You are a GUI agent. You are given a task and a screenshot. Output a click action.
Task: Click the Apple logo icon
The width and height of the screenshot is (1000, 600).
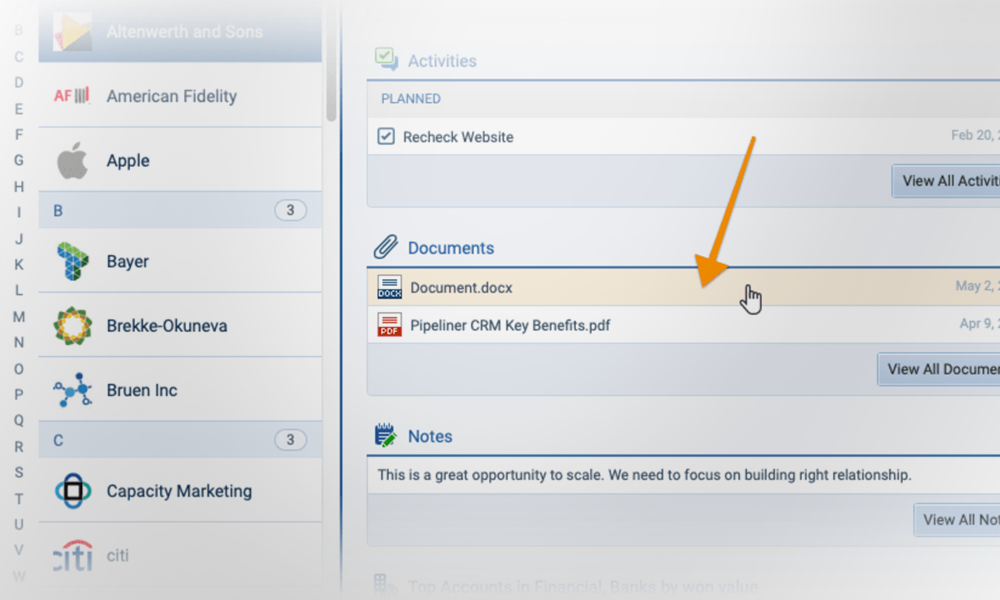pyautogui.click(x=72, y=160)
